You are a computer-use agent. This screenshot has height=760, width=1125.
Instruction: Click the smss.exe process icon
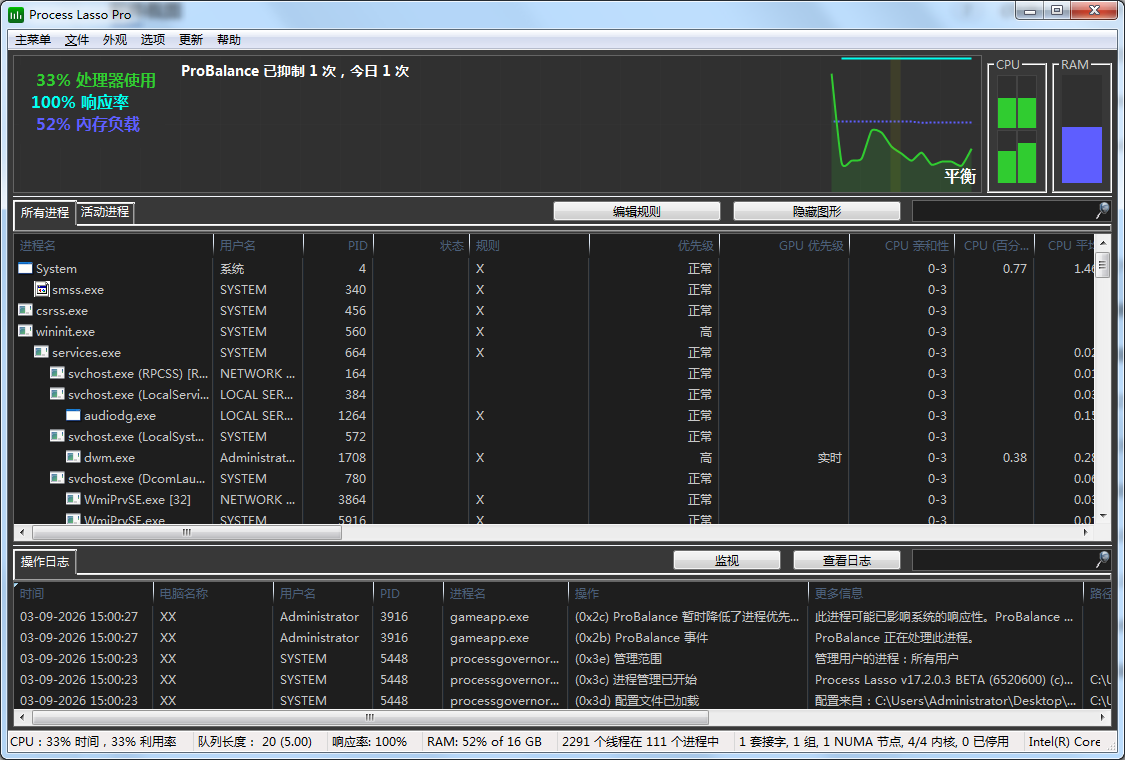42,290
